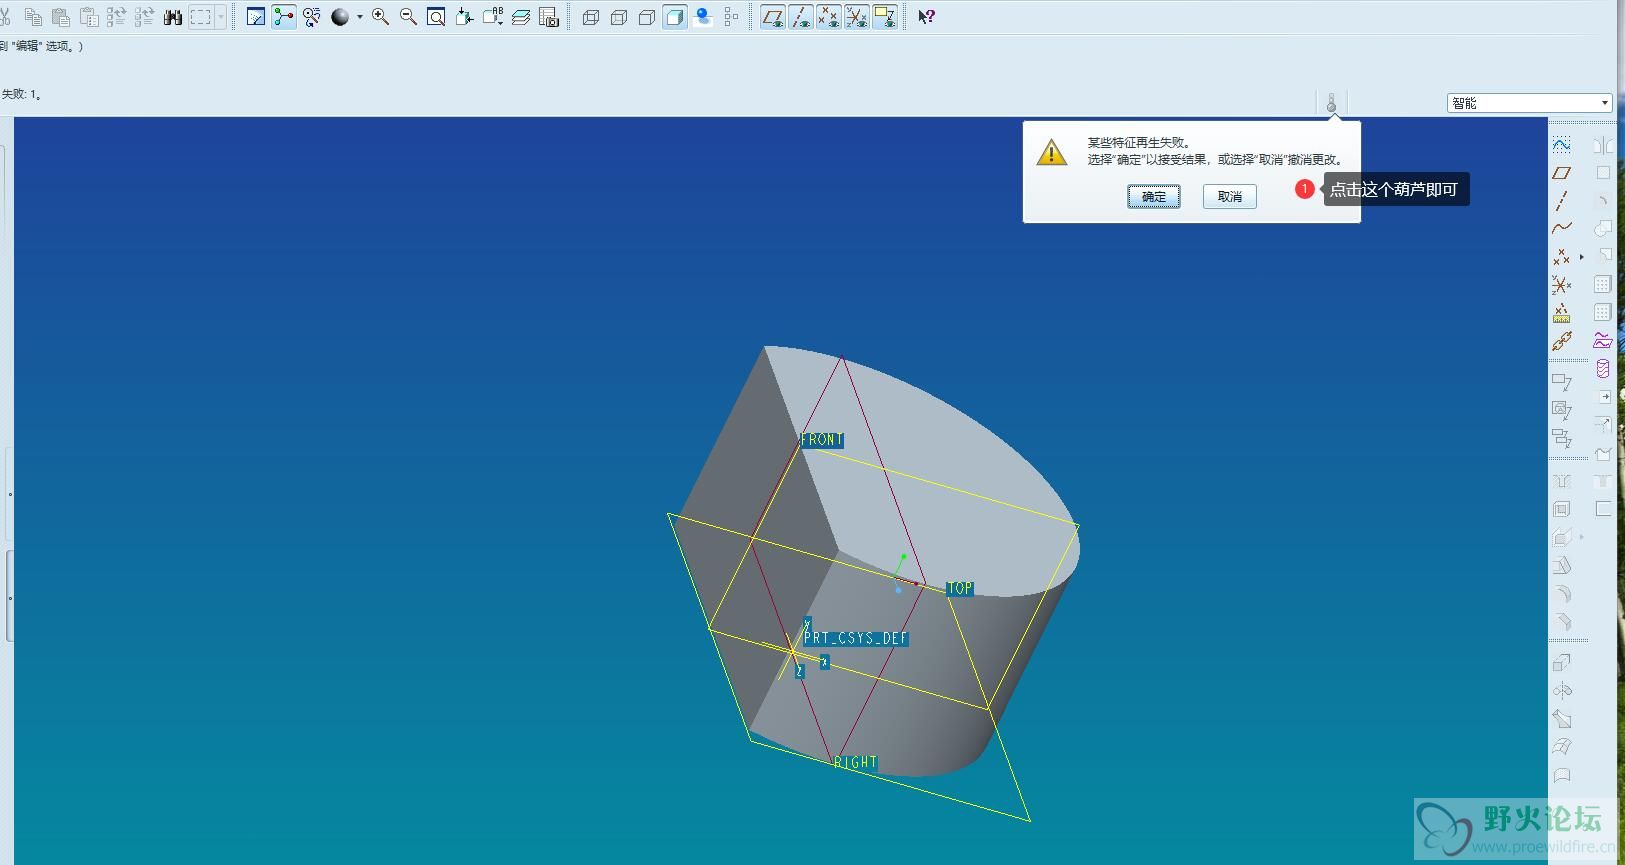Click the model tree display settings icon
1625x865 pixels.
731,17
